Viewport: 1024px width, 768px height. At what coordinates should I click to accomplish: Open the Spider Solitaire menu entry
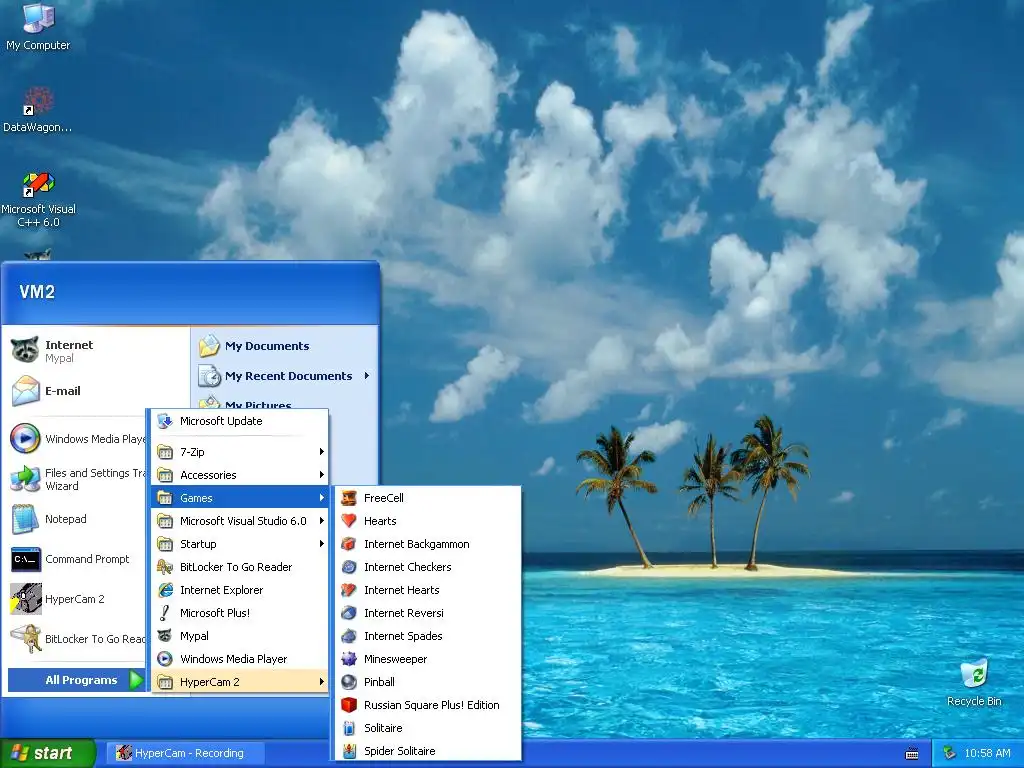tap(428, 751)
